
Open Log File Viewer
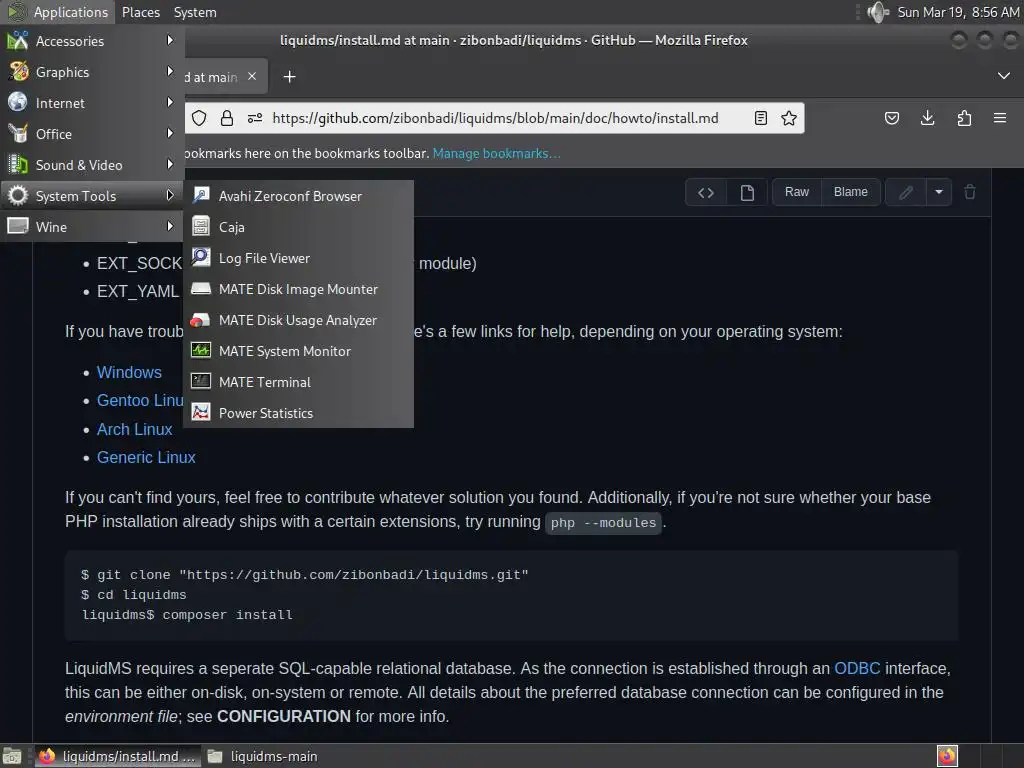coord(298,258)
